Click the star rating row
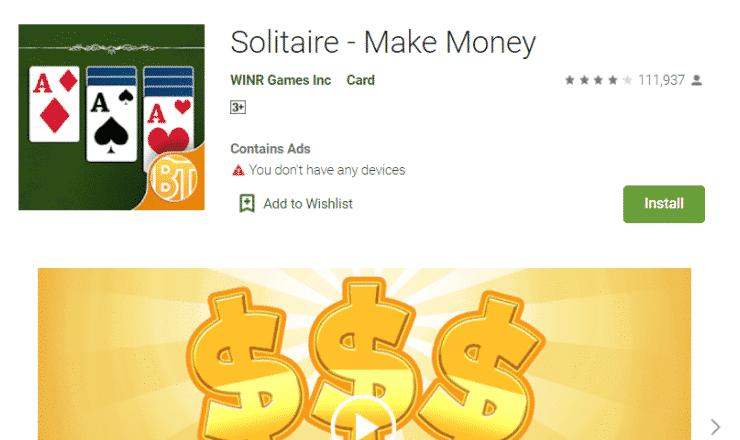This screenshot has width=740, height=440. (x=598, y=80)
